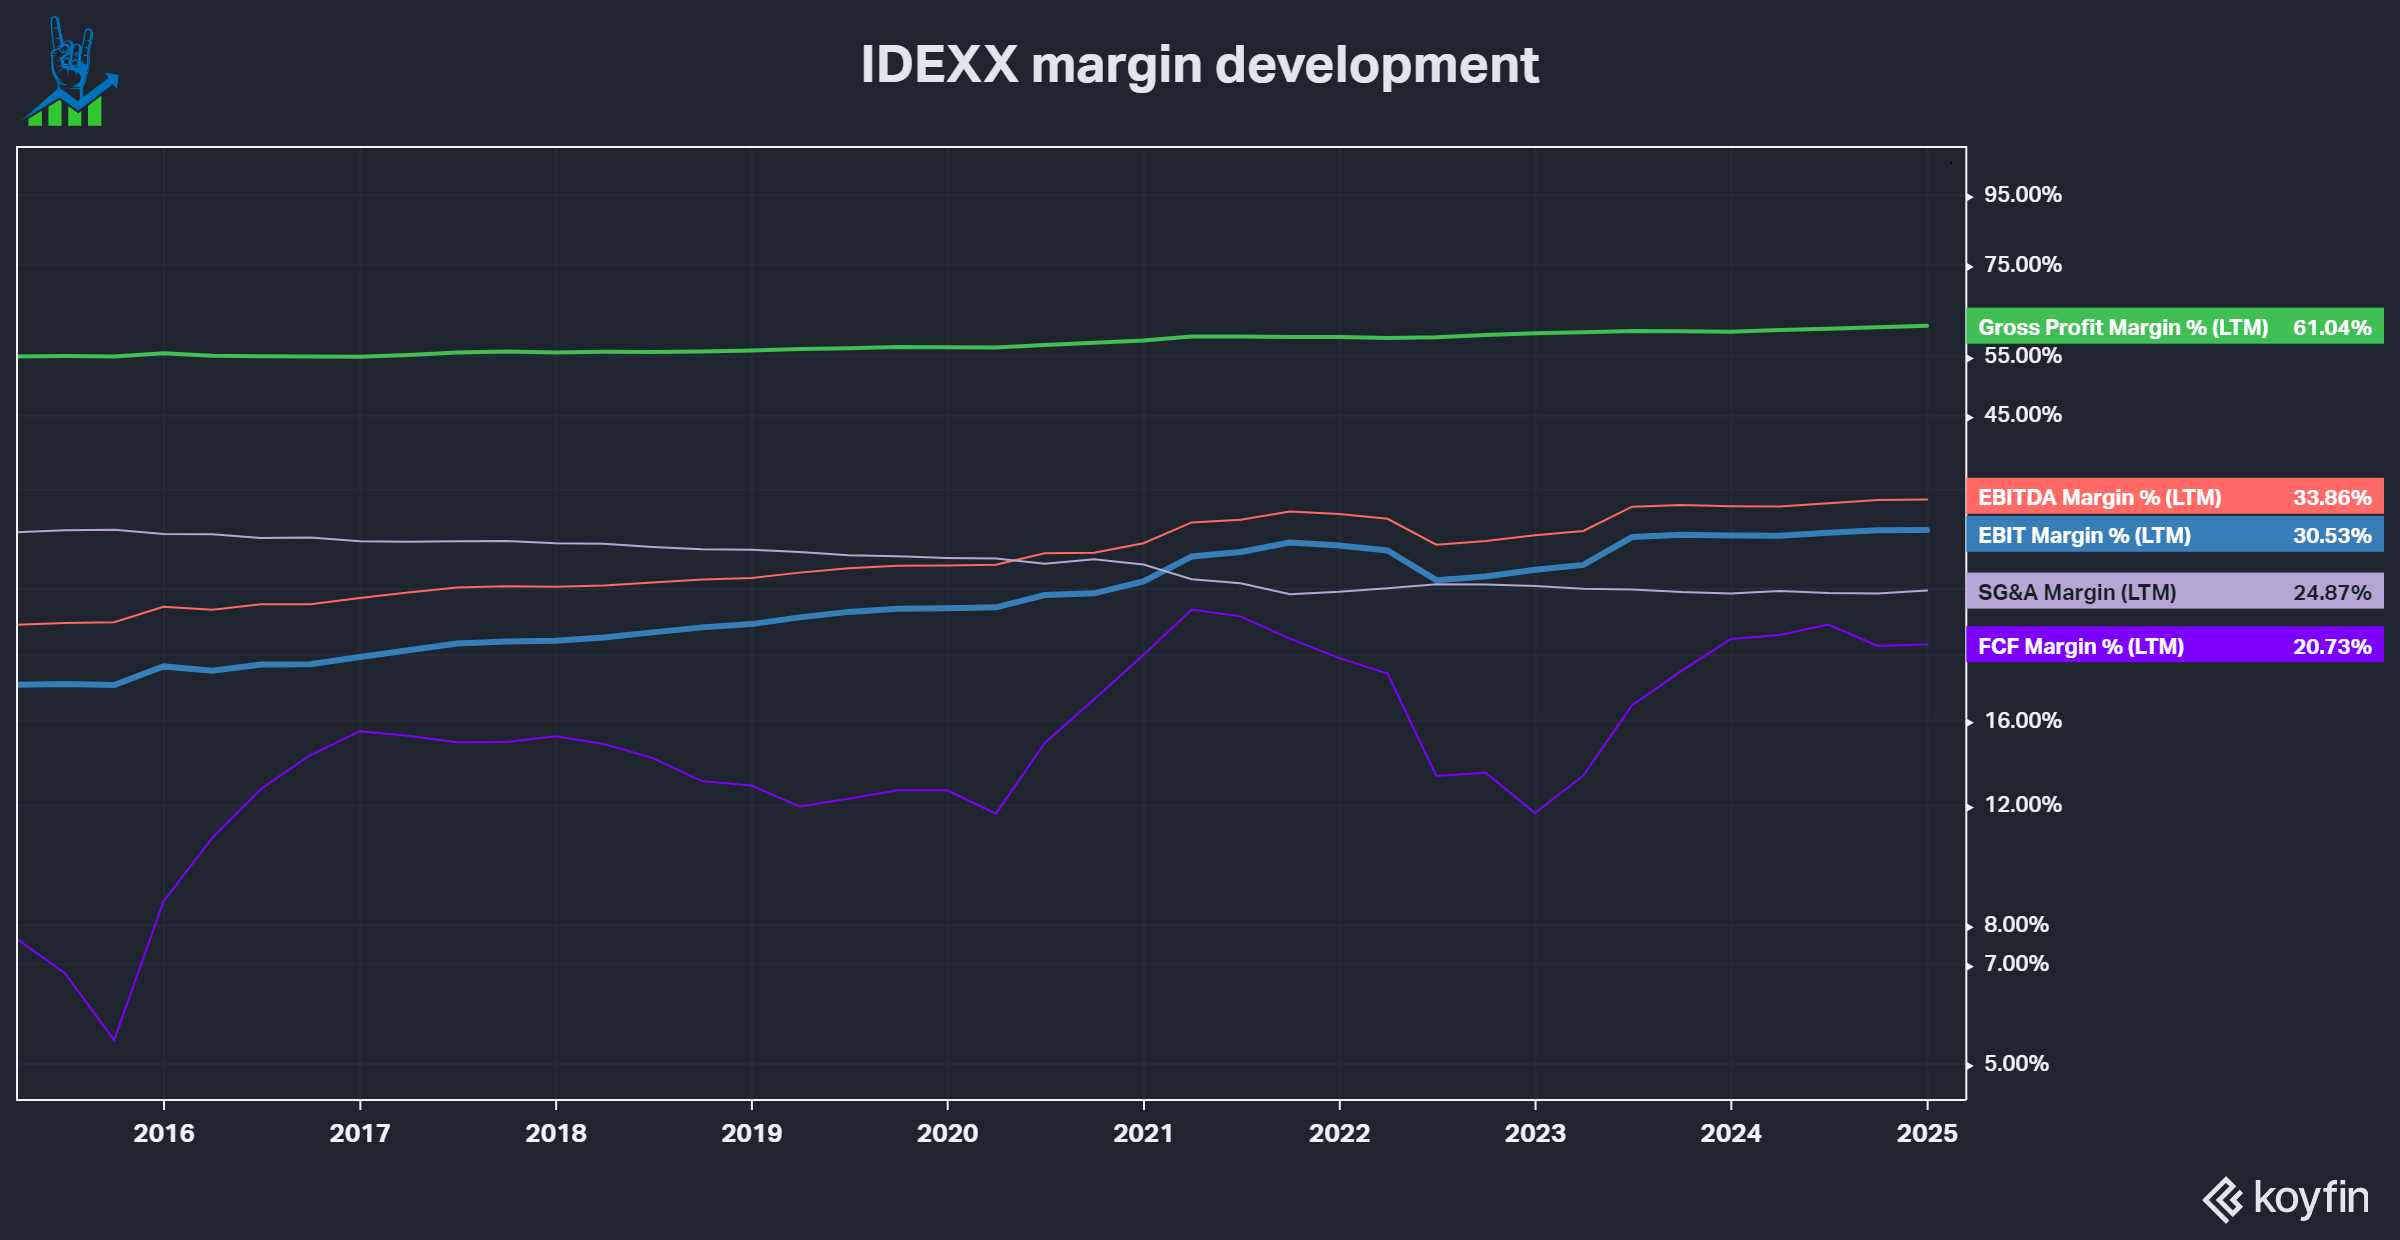The width and height of the screenshot is (2400, 1240).
Task: Click the 2017 x-axis label
Action: point(360,1133)
